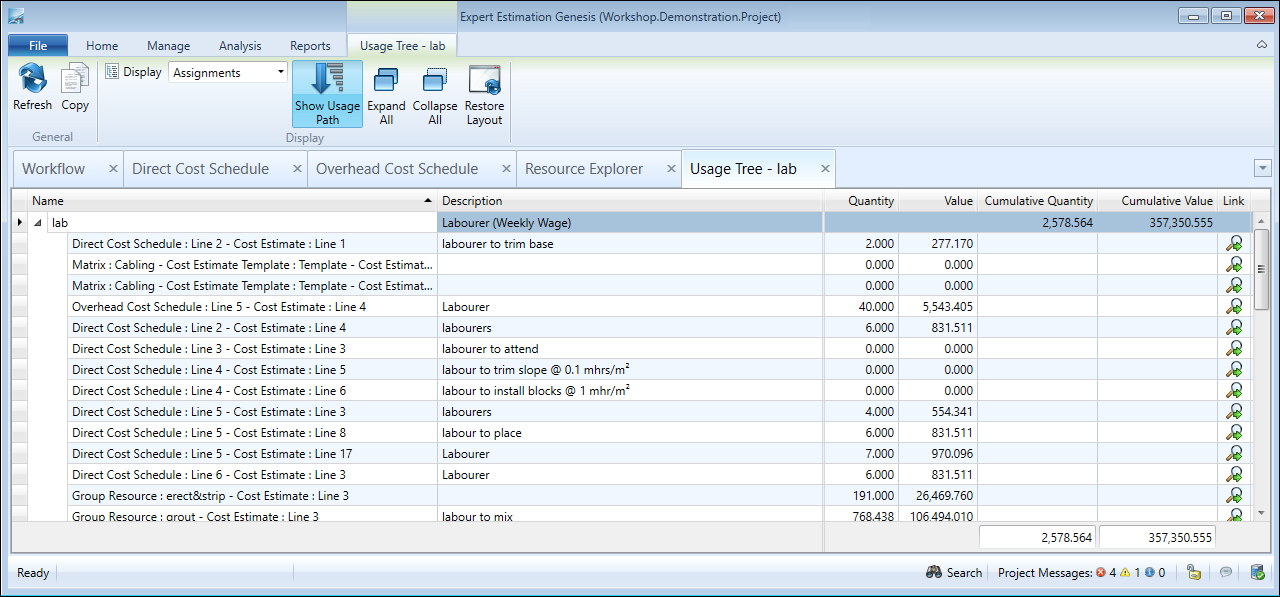
Task: Open the tab list dropdown arrow
Action: [1262, 168]
